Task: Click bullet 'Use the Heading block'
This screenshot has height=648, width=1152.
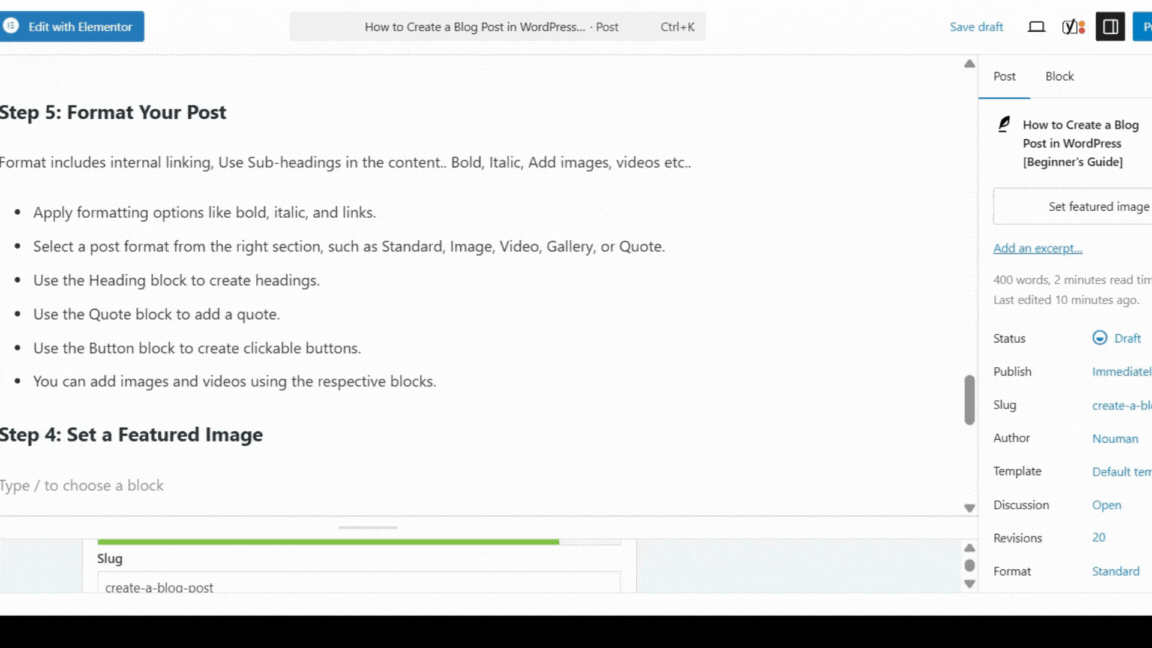Action: click(176, 280)
